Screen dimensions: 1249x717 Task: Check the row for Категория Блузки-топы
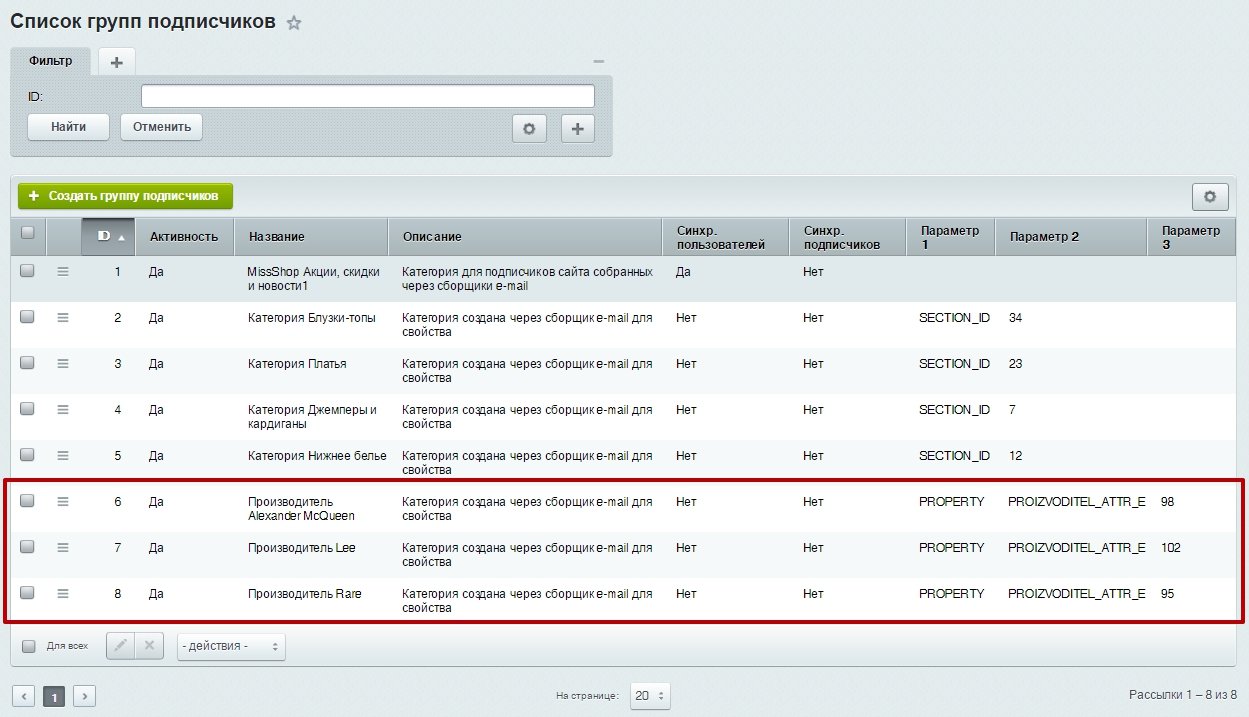[28, 316]
